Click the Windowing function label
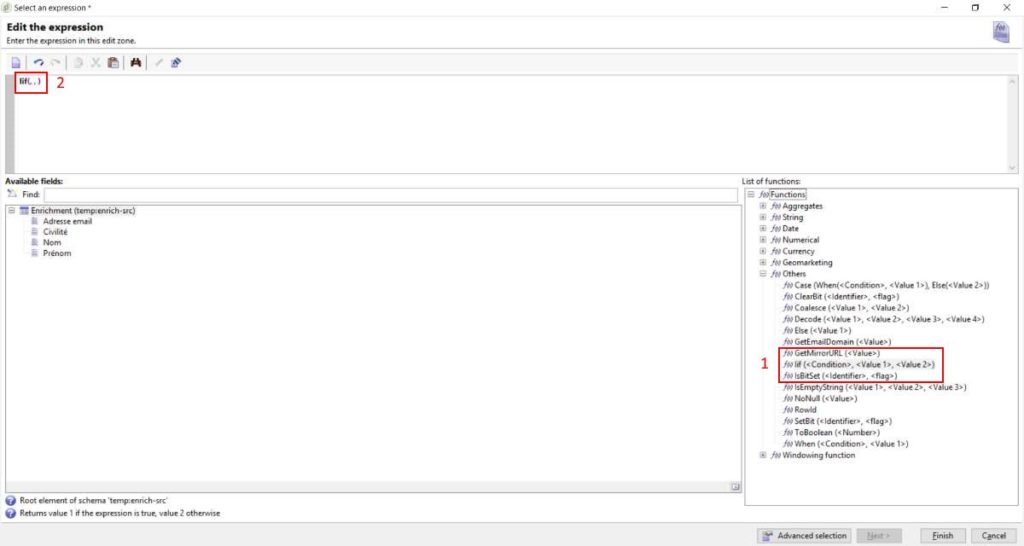 pyautogui.click(x=818, y=455)
